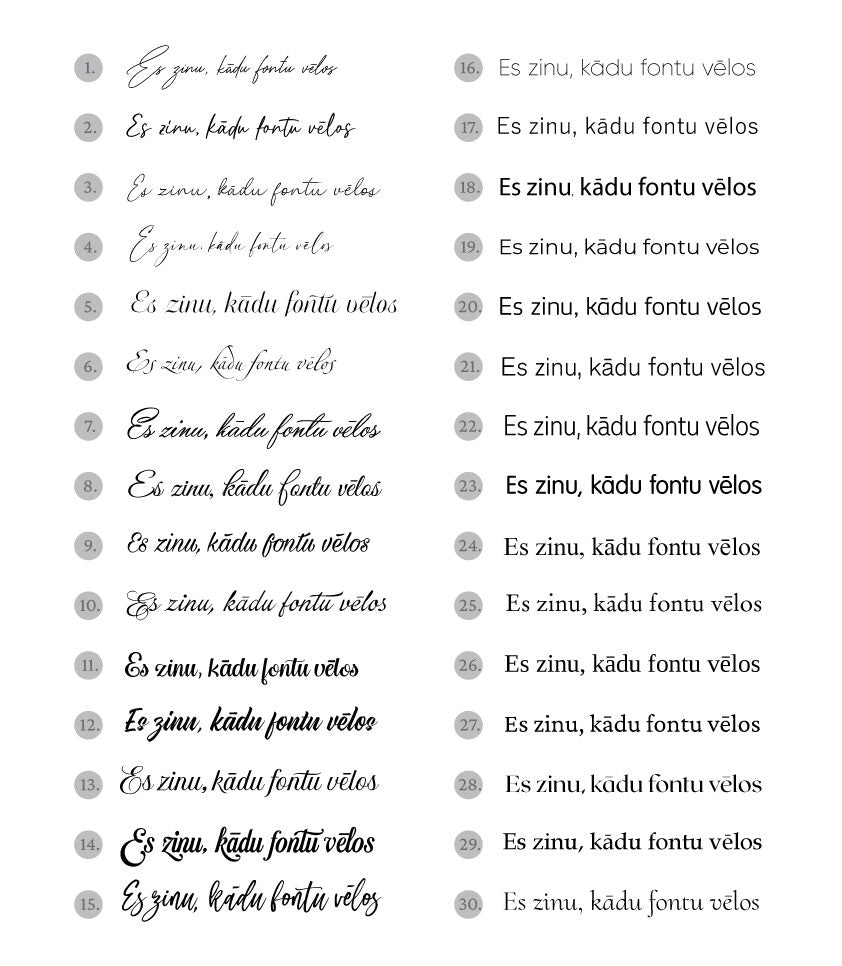842x966 pixels.
Task: Select the circle numbered 16
Action: click(x=468, y=68)
